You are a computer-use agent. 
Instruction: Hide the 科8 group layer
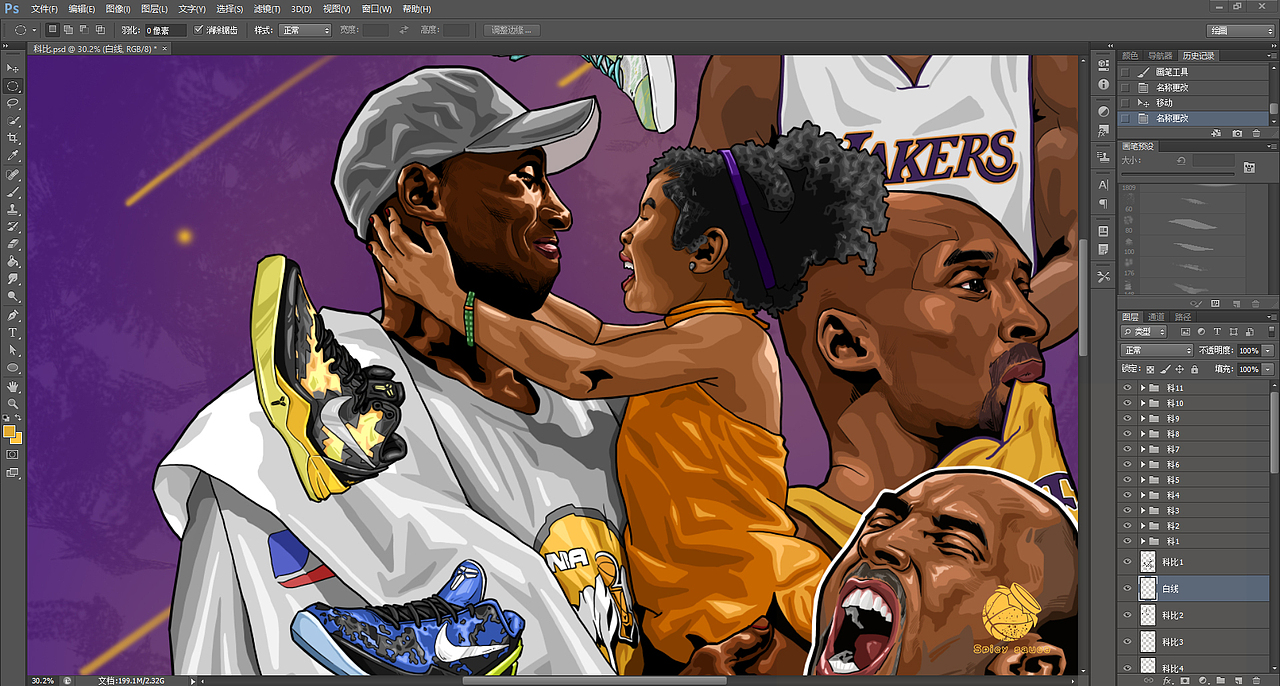tap(1127, 434)
